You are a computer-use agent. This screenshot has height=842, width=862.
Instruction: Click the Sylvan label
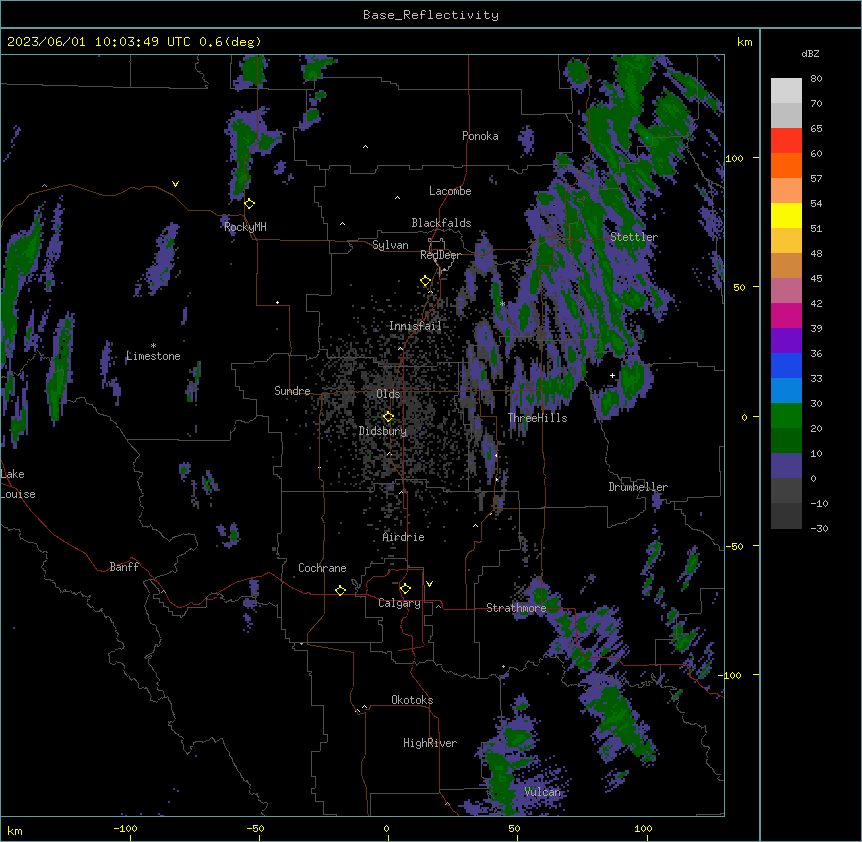coord(390,245)
